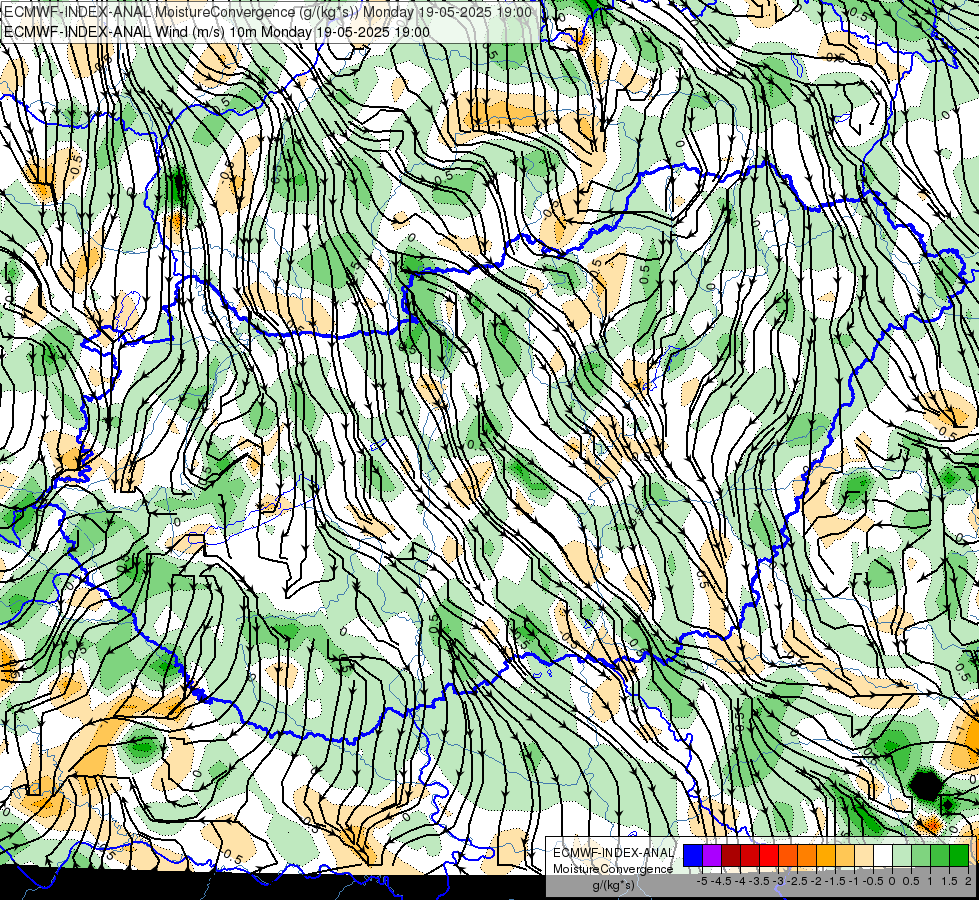The width and height of the screenshot is (979, 900).
Task: Click the white legend swatch between -0.5 and 0
Action: tap(883, 856)
